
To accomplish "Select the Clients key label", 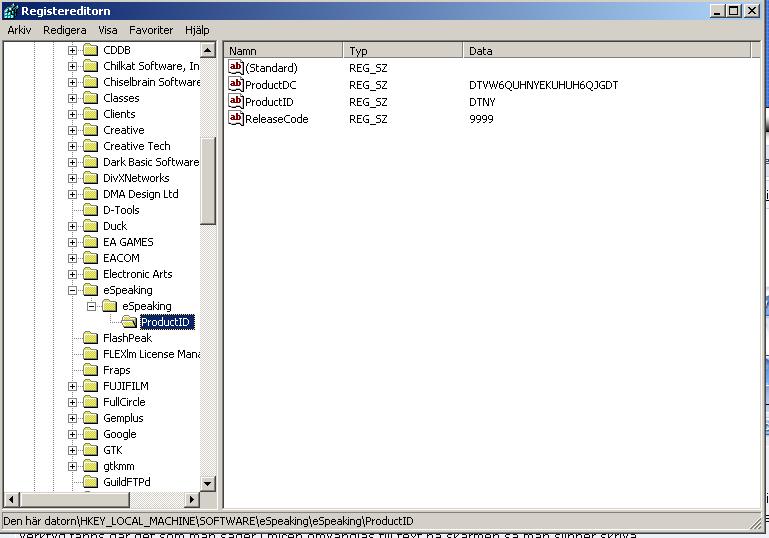I will 119,114.
